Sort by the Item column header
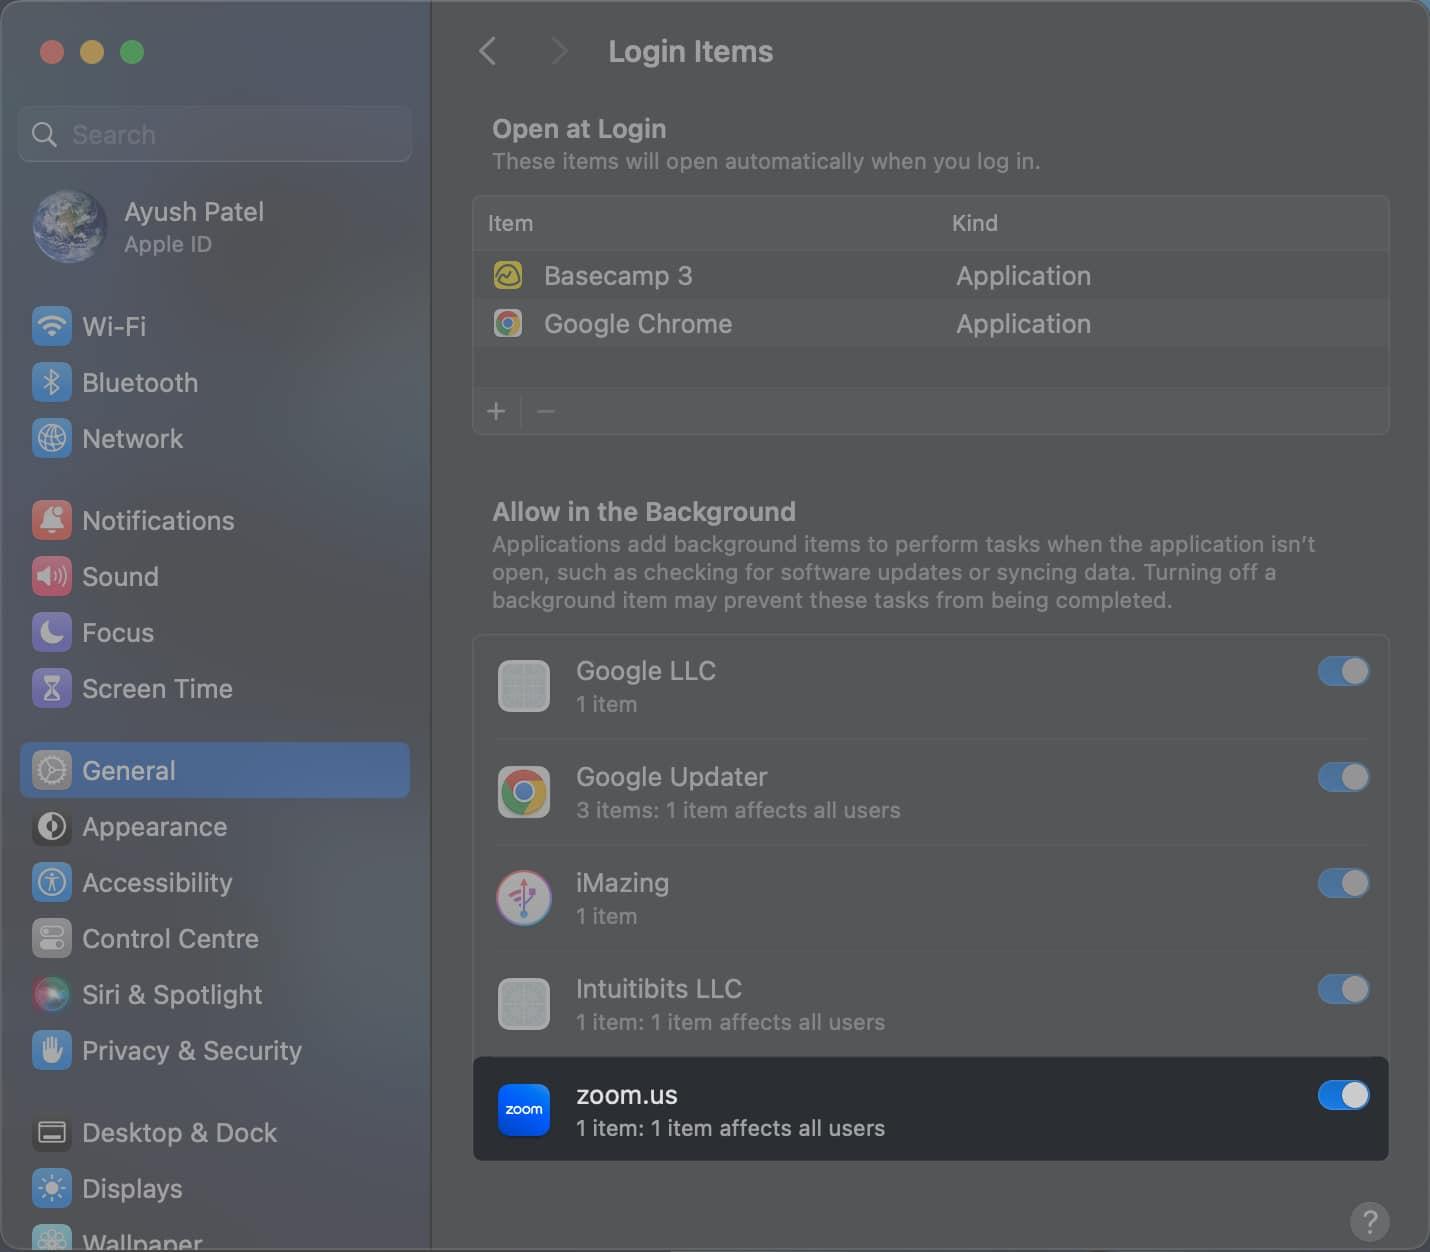Image resolution: width=1430 pixels, height=1252 pixels. tap(510, 223)
